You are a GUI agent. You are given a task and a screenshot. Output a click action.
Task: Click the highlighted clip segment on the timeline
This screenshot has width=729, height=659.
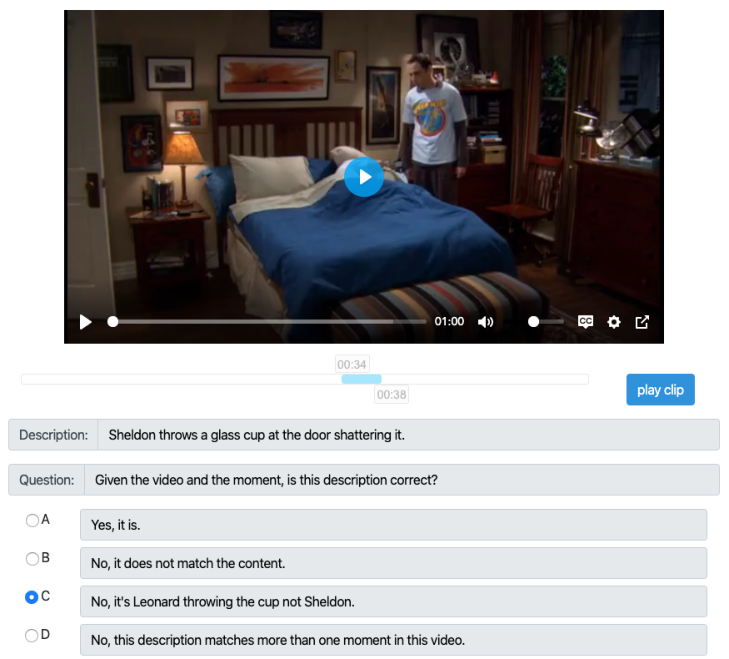(361, 379)
